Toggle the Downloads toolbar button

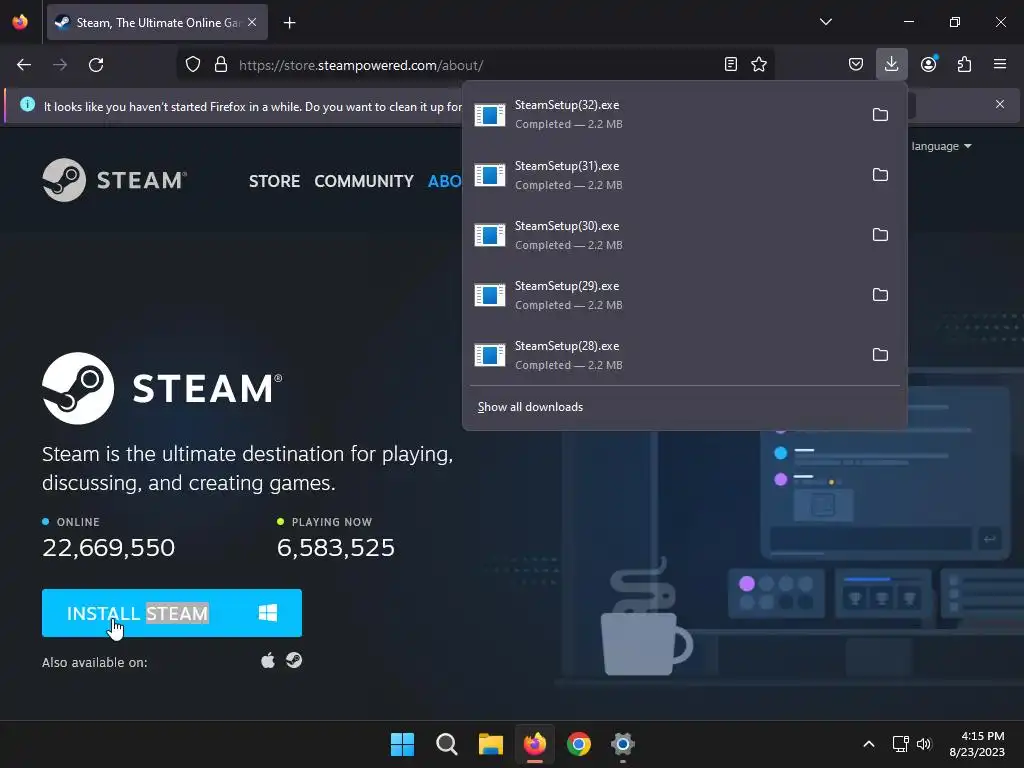click(x=891, y=64)
